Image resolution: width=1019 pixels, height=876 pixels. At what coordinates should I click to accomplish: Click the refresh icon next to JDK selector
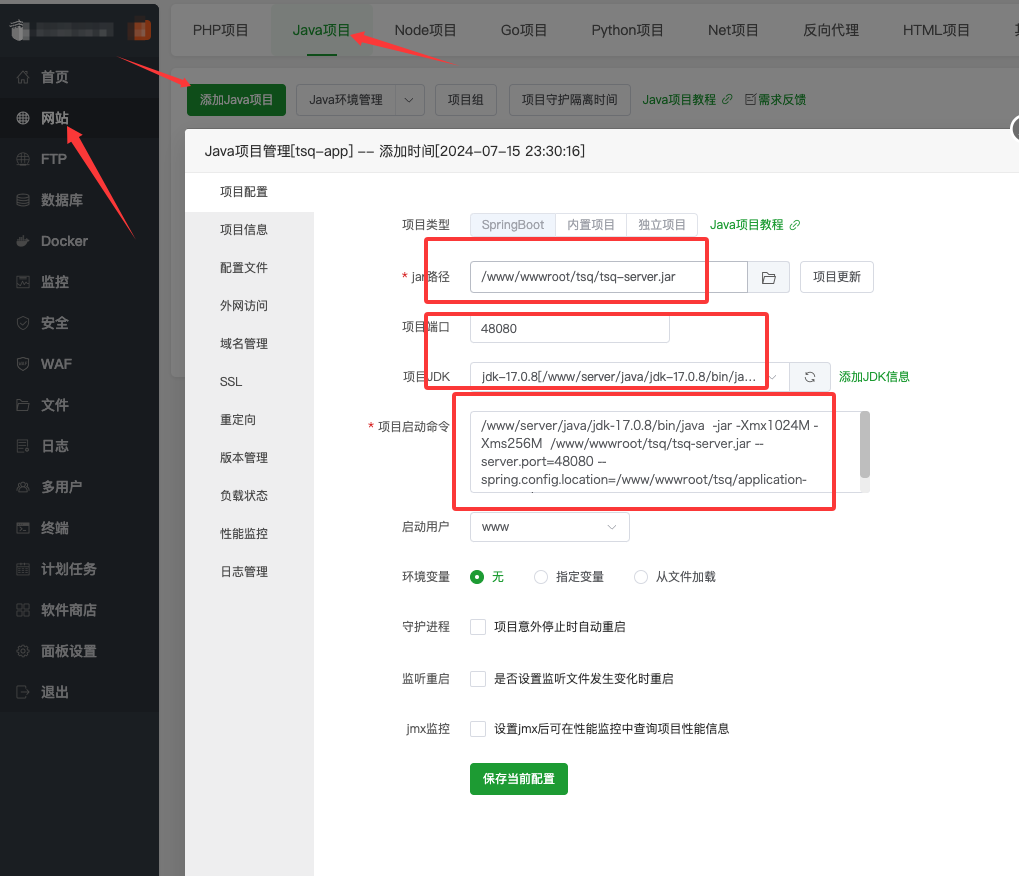click(x=810, y=377)
